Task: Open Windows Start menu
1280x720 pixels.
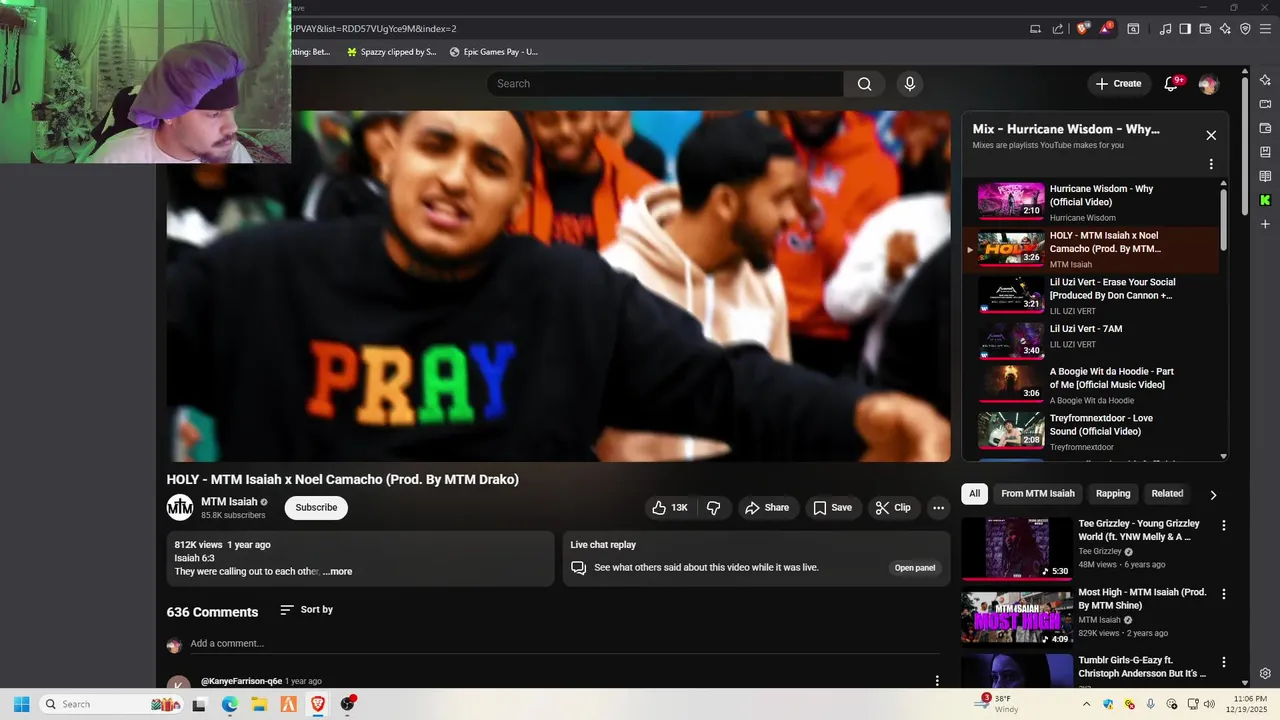Action: click(21, 704)
